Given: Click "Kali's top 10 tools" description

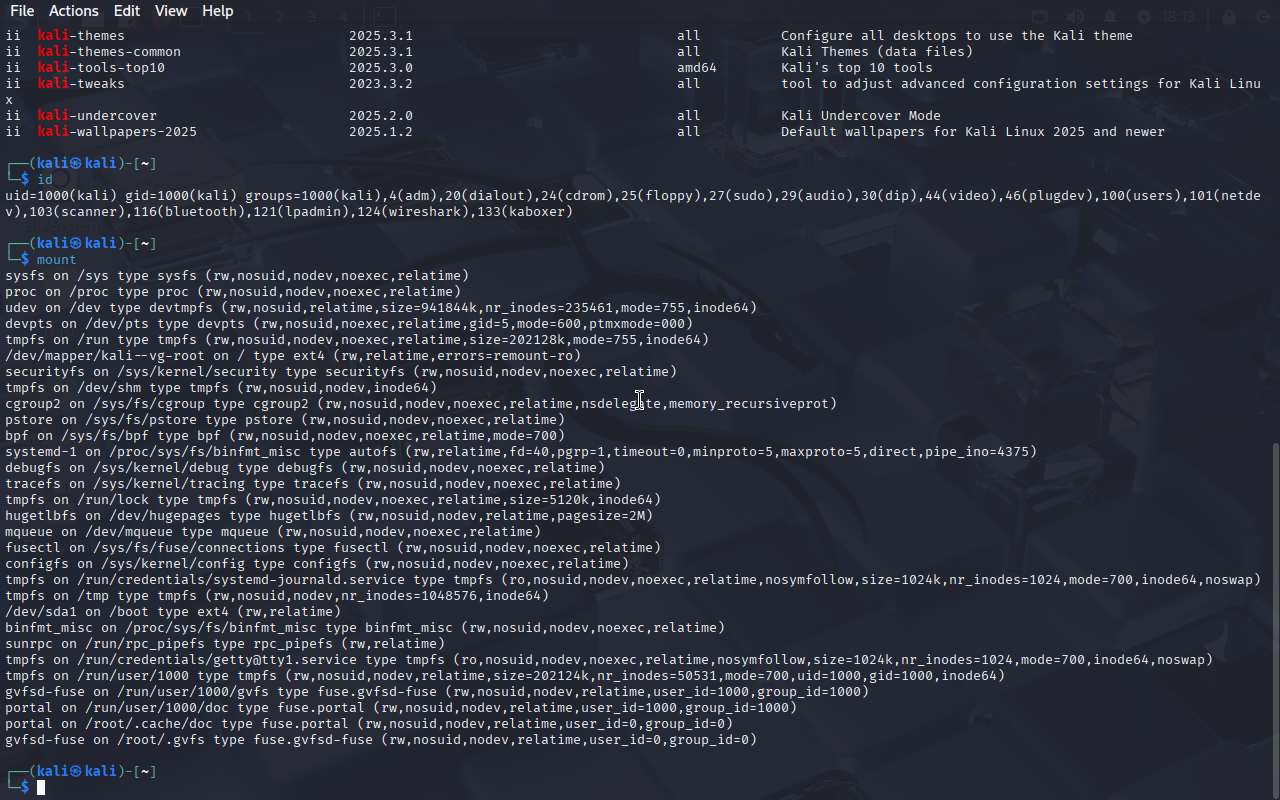Looking at the screenshot, I should (x=857, y=68).
